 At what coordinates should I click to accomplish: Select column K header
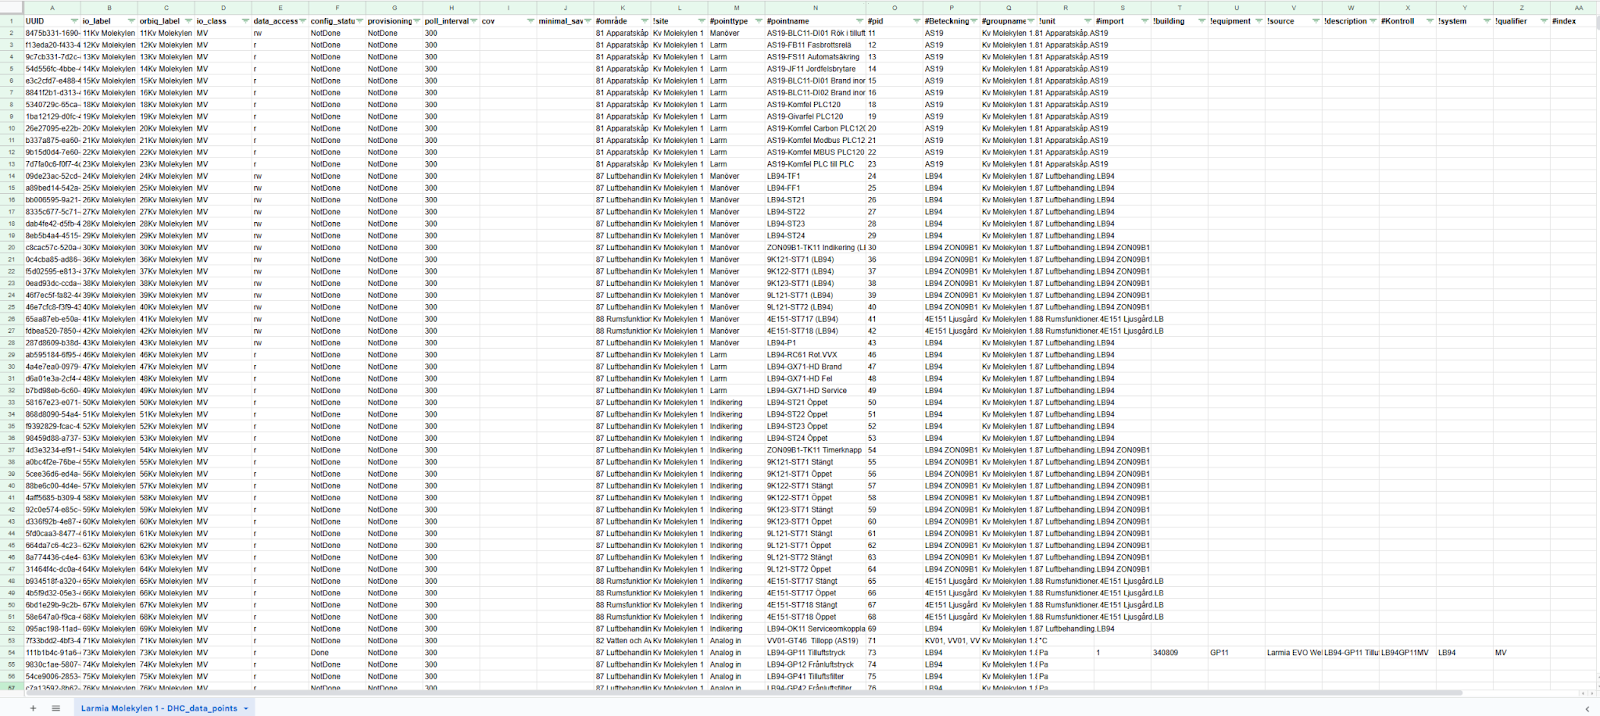pyautogui.click(x=622, y=8)
